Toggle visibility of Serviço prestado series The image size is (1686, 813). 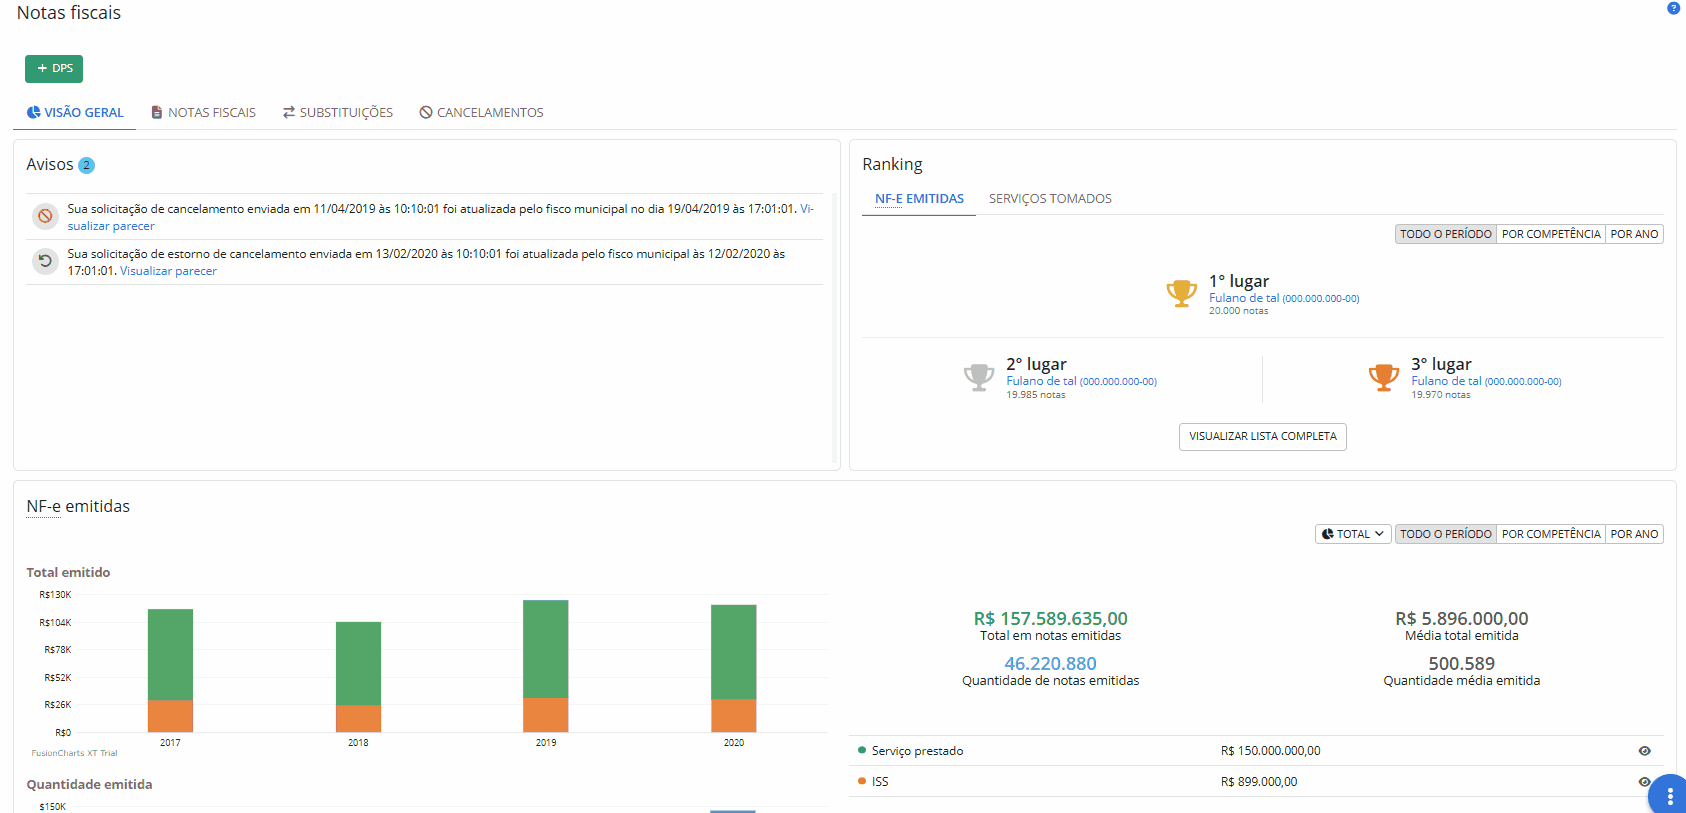point(1644,751)
